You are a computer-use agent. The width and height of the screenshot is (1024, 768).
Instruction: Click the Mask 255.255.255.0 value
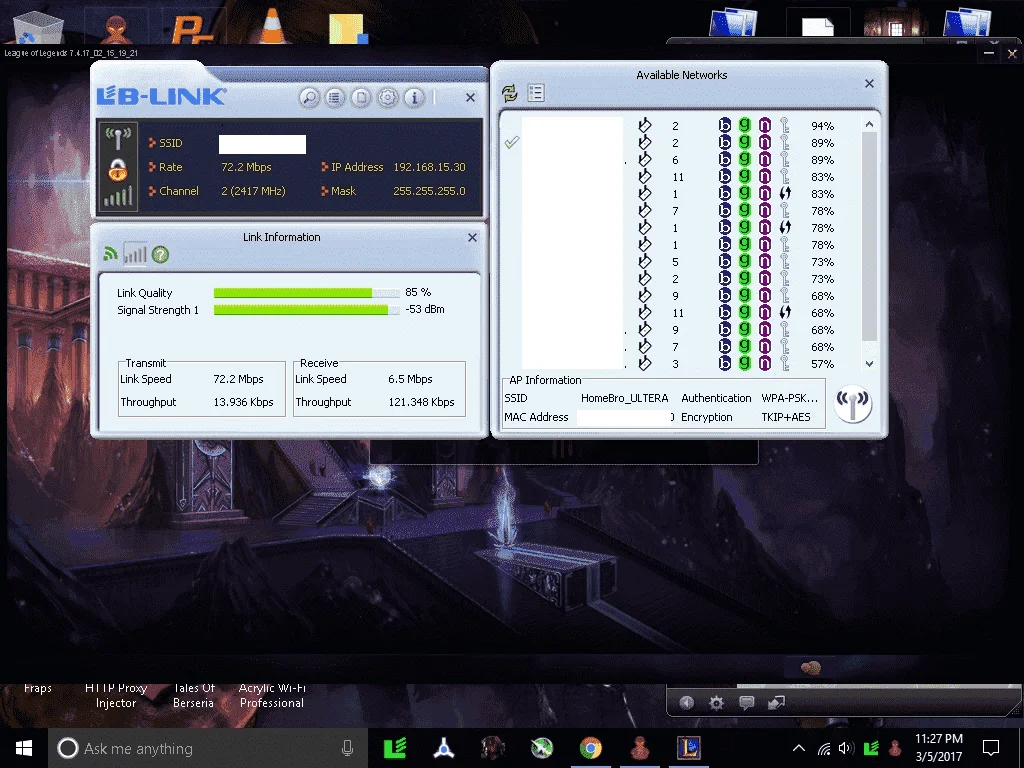coord(429,191)
